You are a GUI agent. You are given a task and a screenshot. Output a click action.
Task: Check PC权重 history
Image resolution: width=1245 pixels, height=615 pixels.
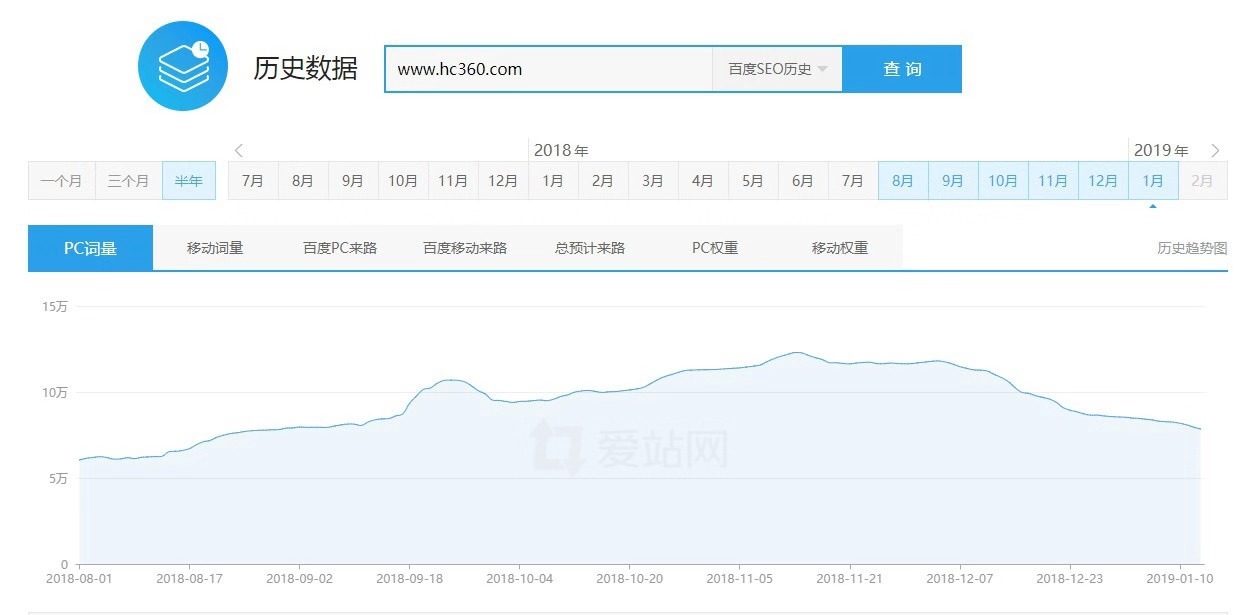716,247
